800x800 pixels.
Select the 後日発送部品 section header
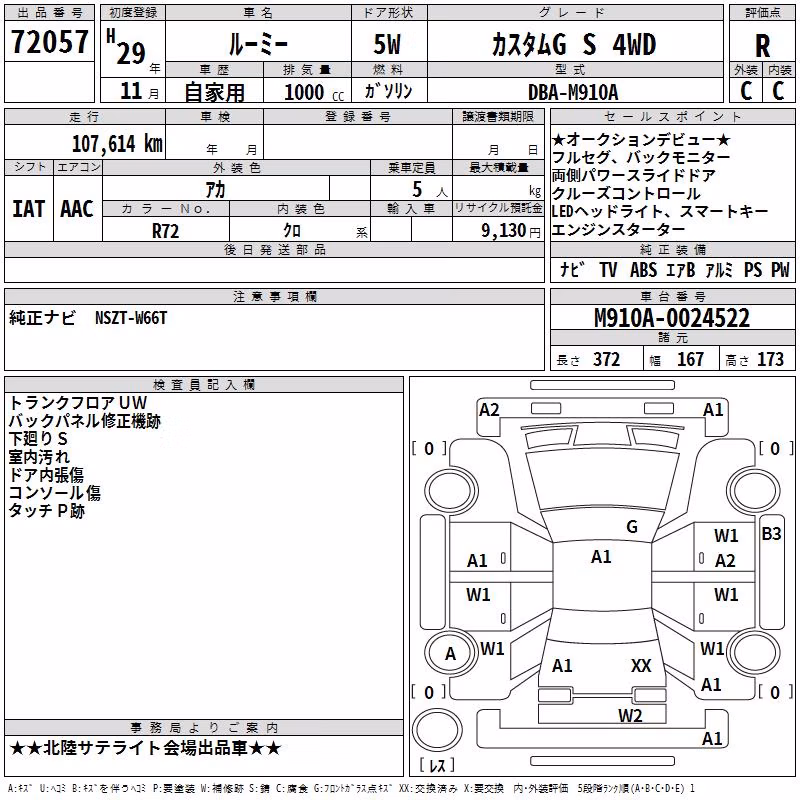tap(274, 249)
